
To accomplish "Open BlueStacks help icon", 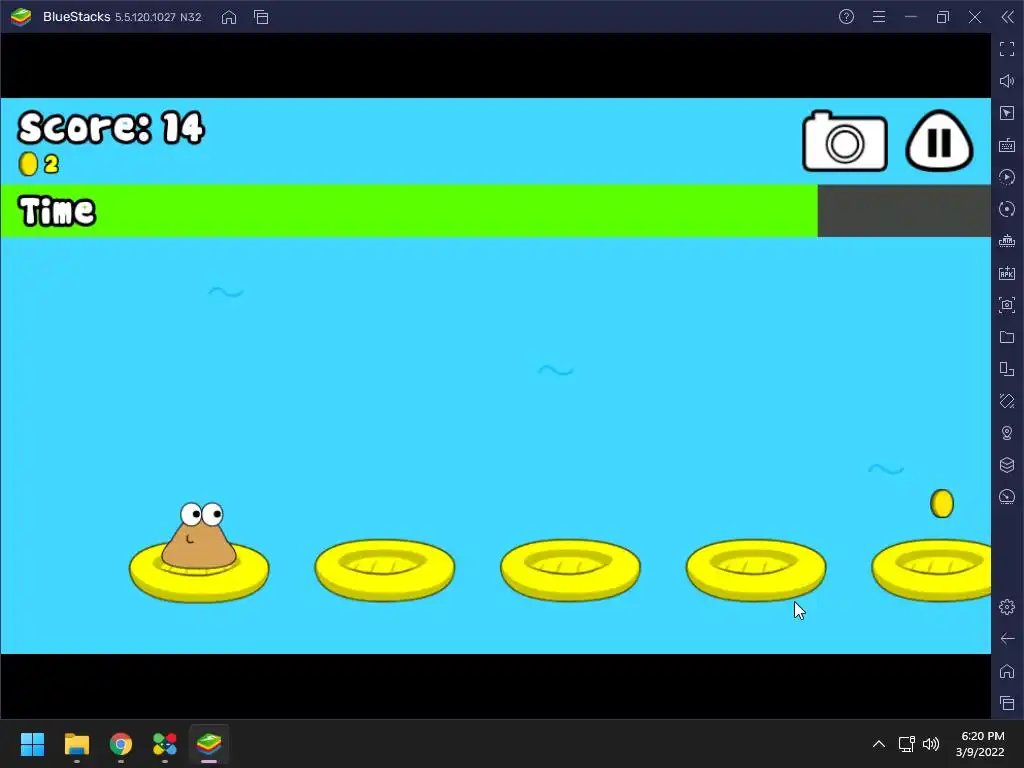I will pos(846,17).
